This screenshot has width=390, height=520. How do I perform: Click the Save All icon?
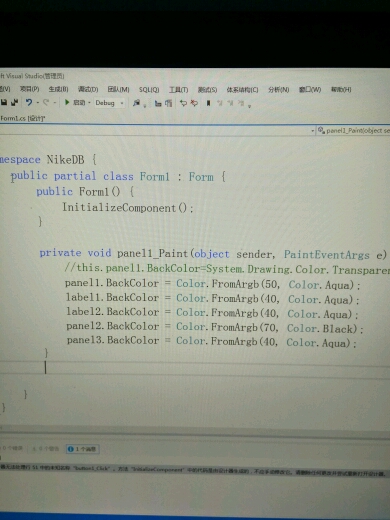coord(14,102)
